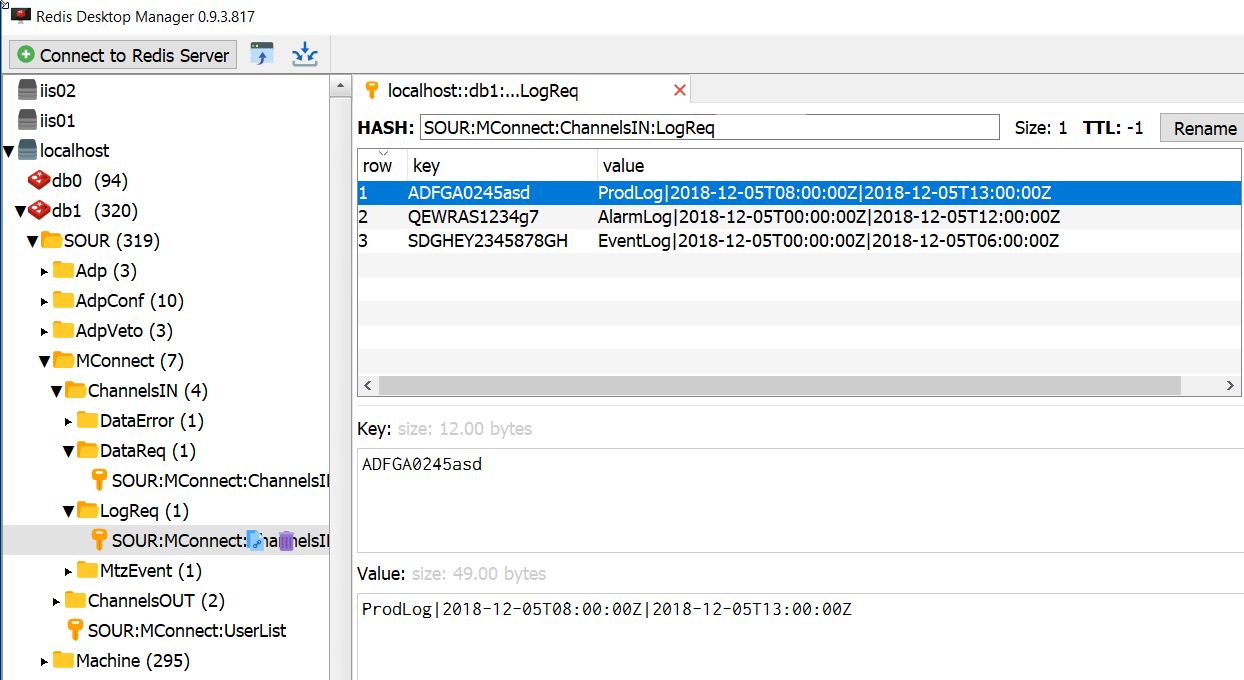Click the value column header
Viewport: 1244px width, 680px height.
pyautogui.click(x=920, y=165)
